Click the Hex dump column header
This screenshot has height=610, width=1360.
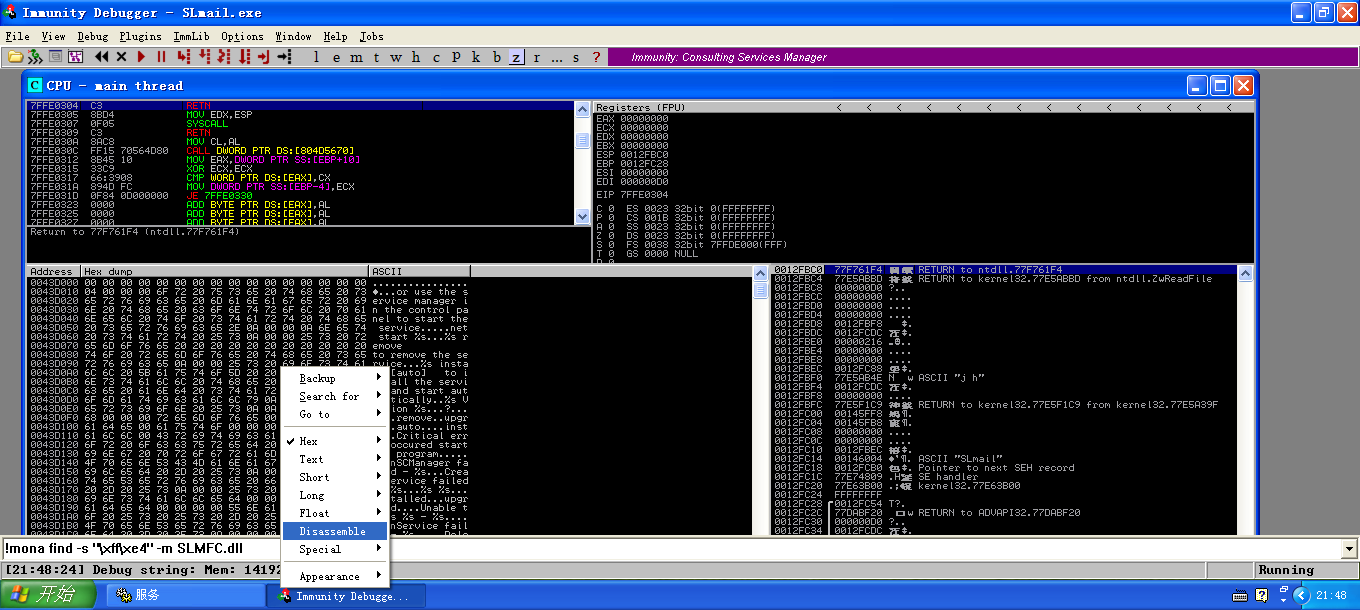click(x=224, y=271)
